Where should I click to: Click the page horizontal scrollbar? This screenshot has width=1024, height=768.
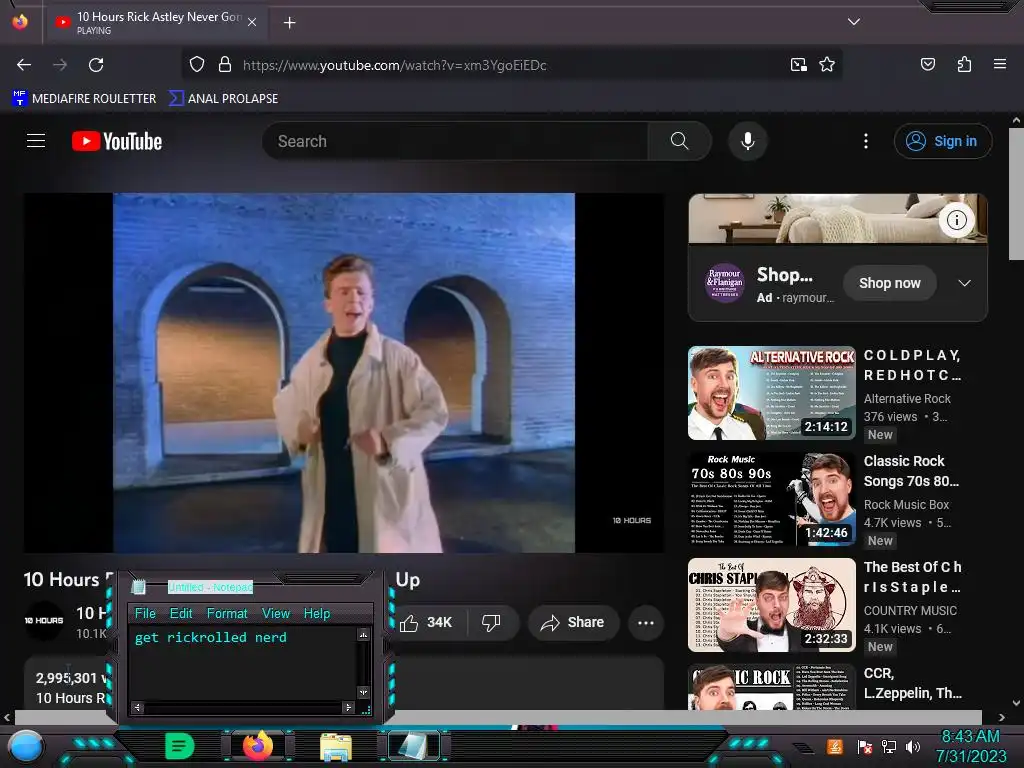[498, 717]
